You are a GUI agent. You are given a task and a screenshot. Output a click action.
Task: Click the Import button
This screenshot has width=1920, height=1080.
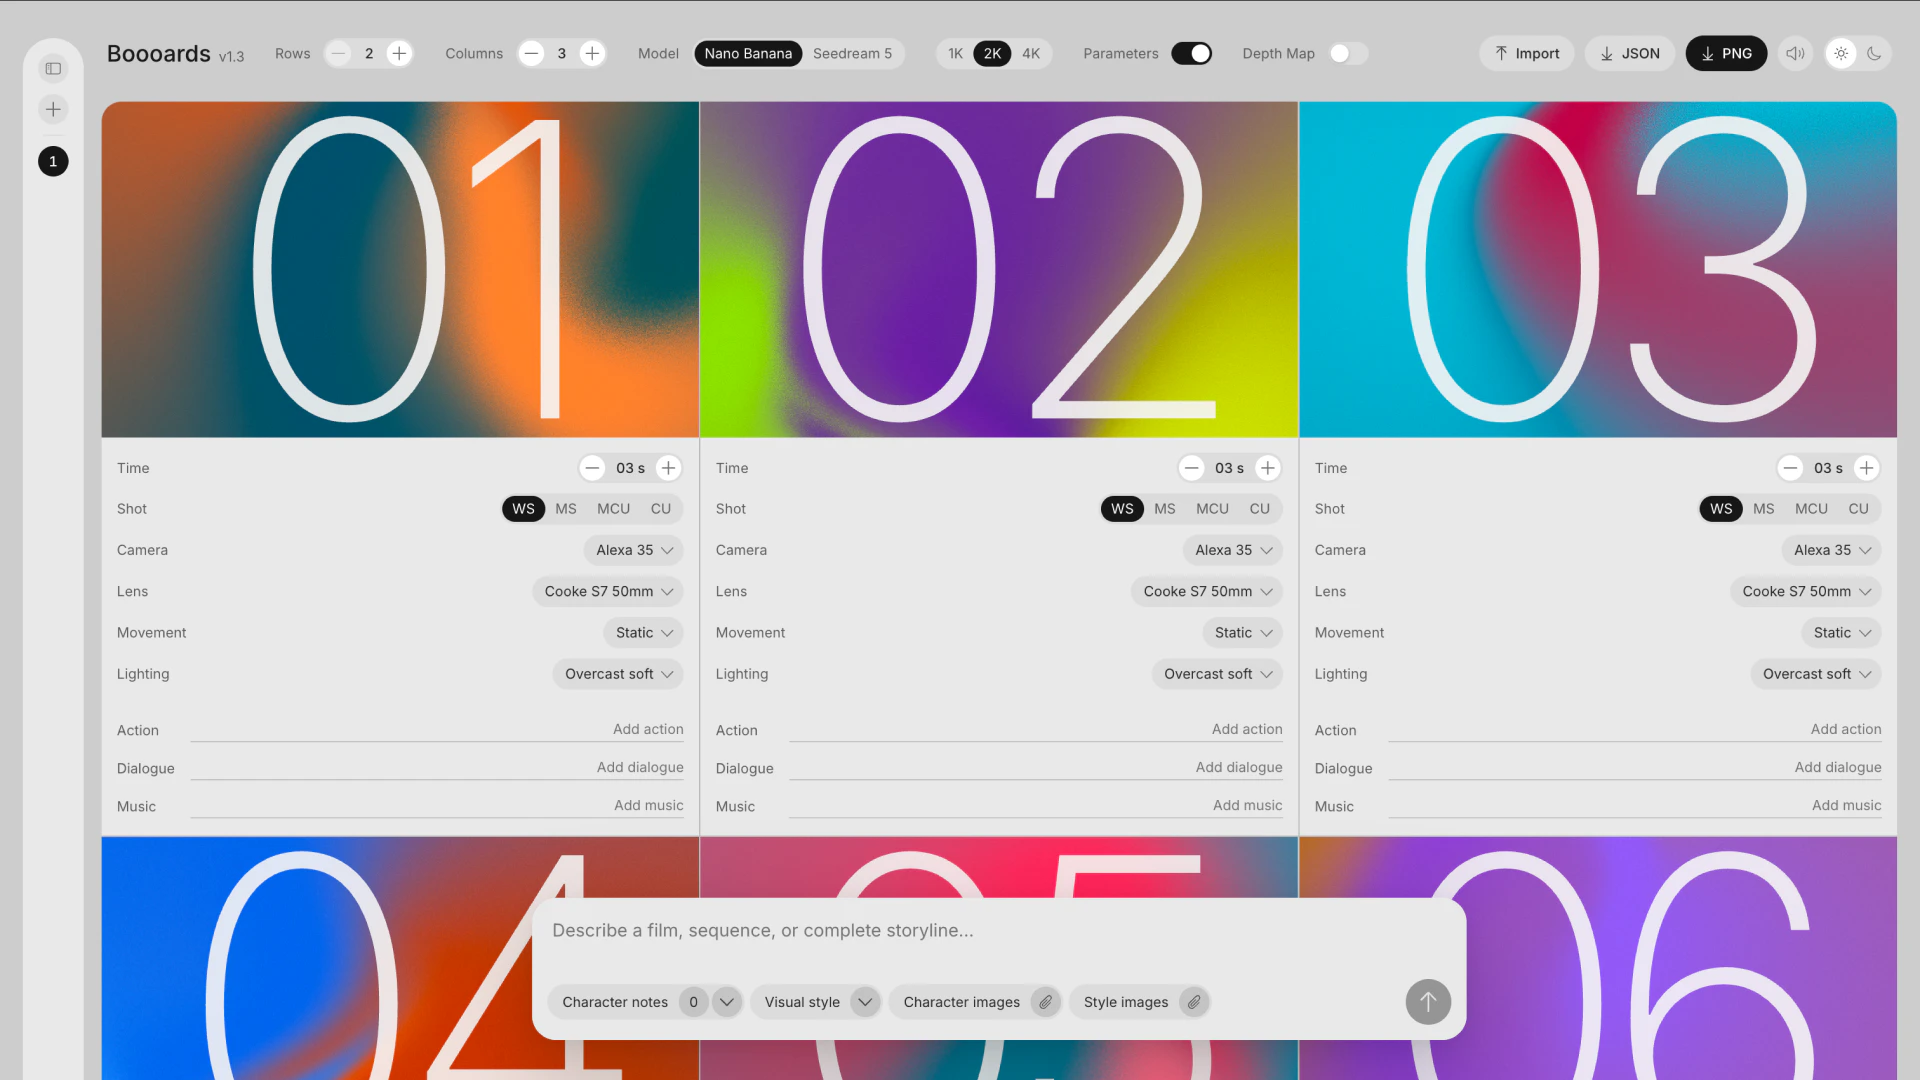1527,53
